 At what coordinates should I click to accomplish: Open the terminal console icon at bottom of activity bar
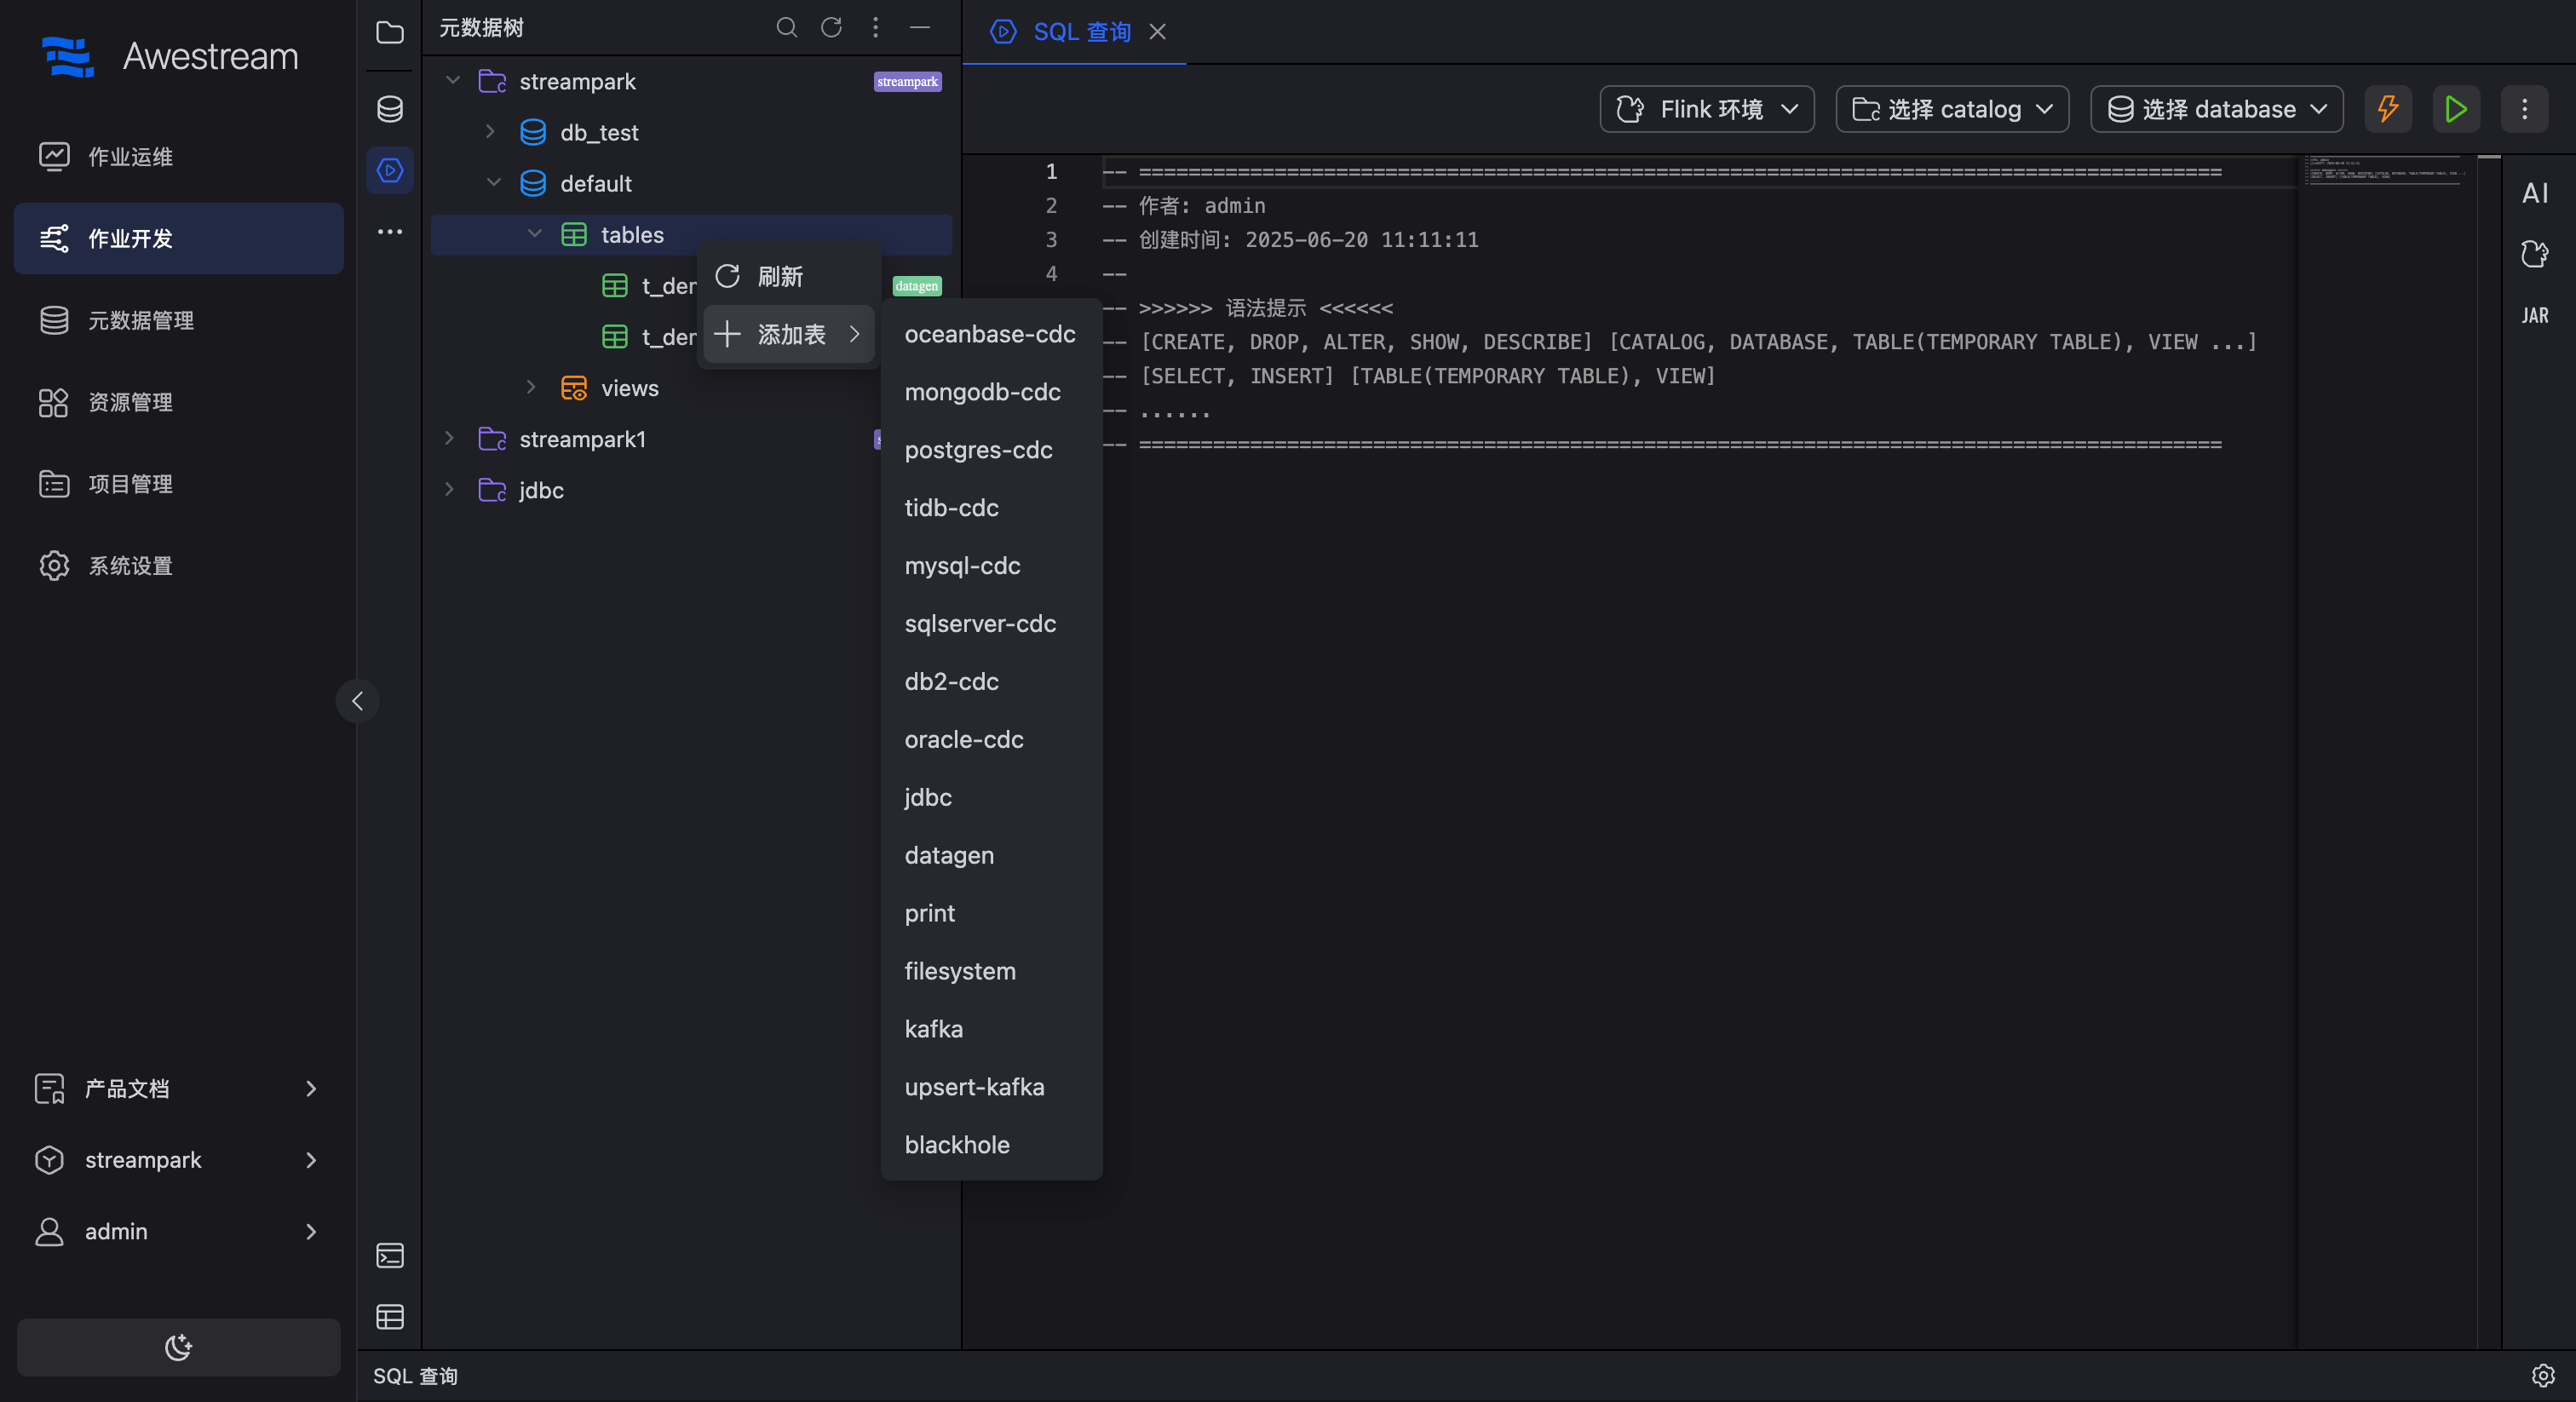click(x=390, y=1255)
